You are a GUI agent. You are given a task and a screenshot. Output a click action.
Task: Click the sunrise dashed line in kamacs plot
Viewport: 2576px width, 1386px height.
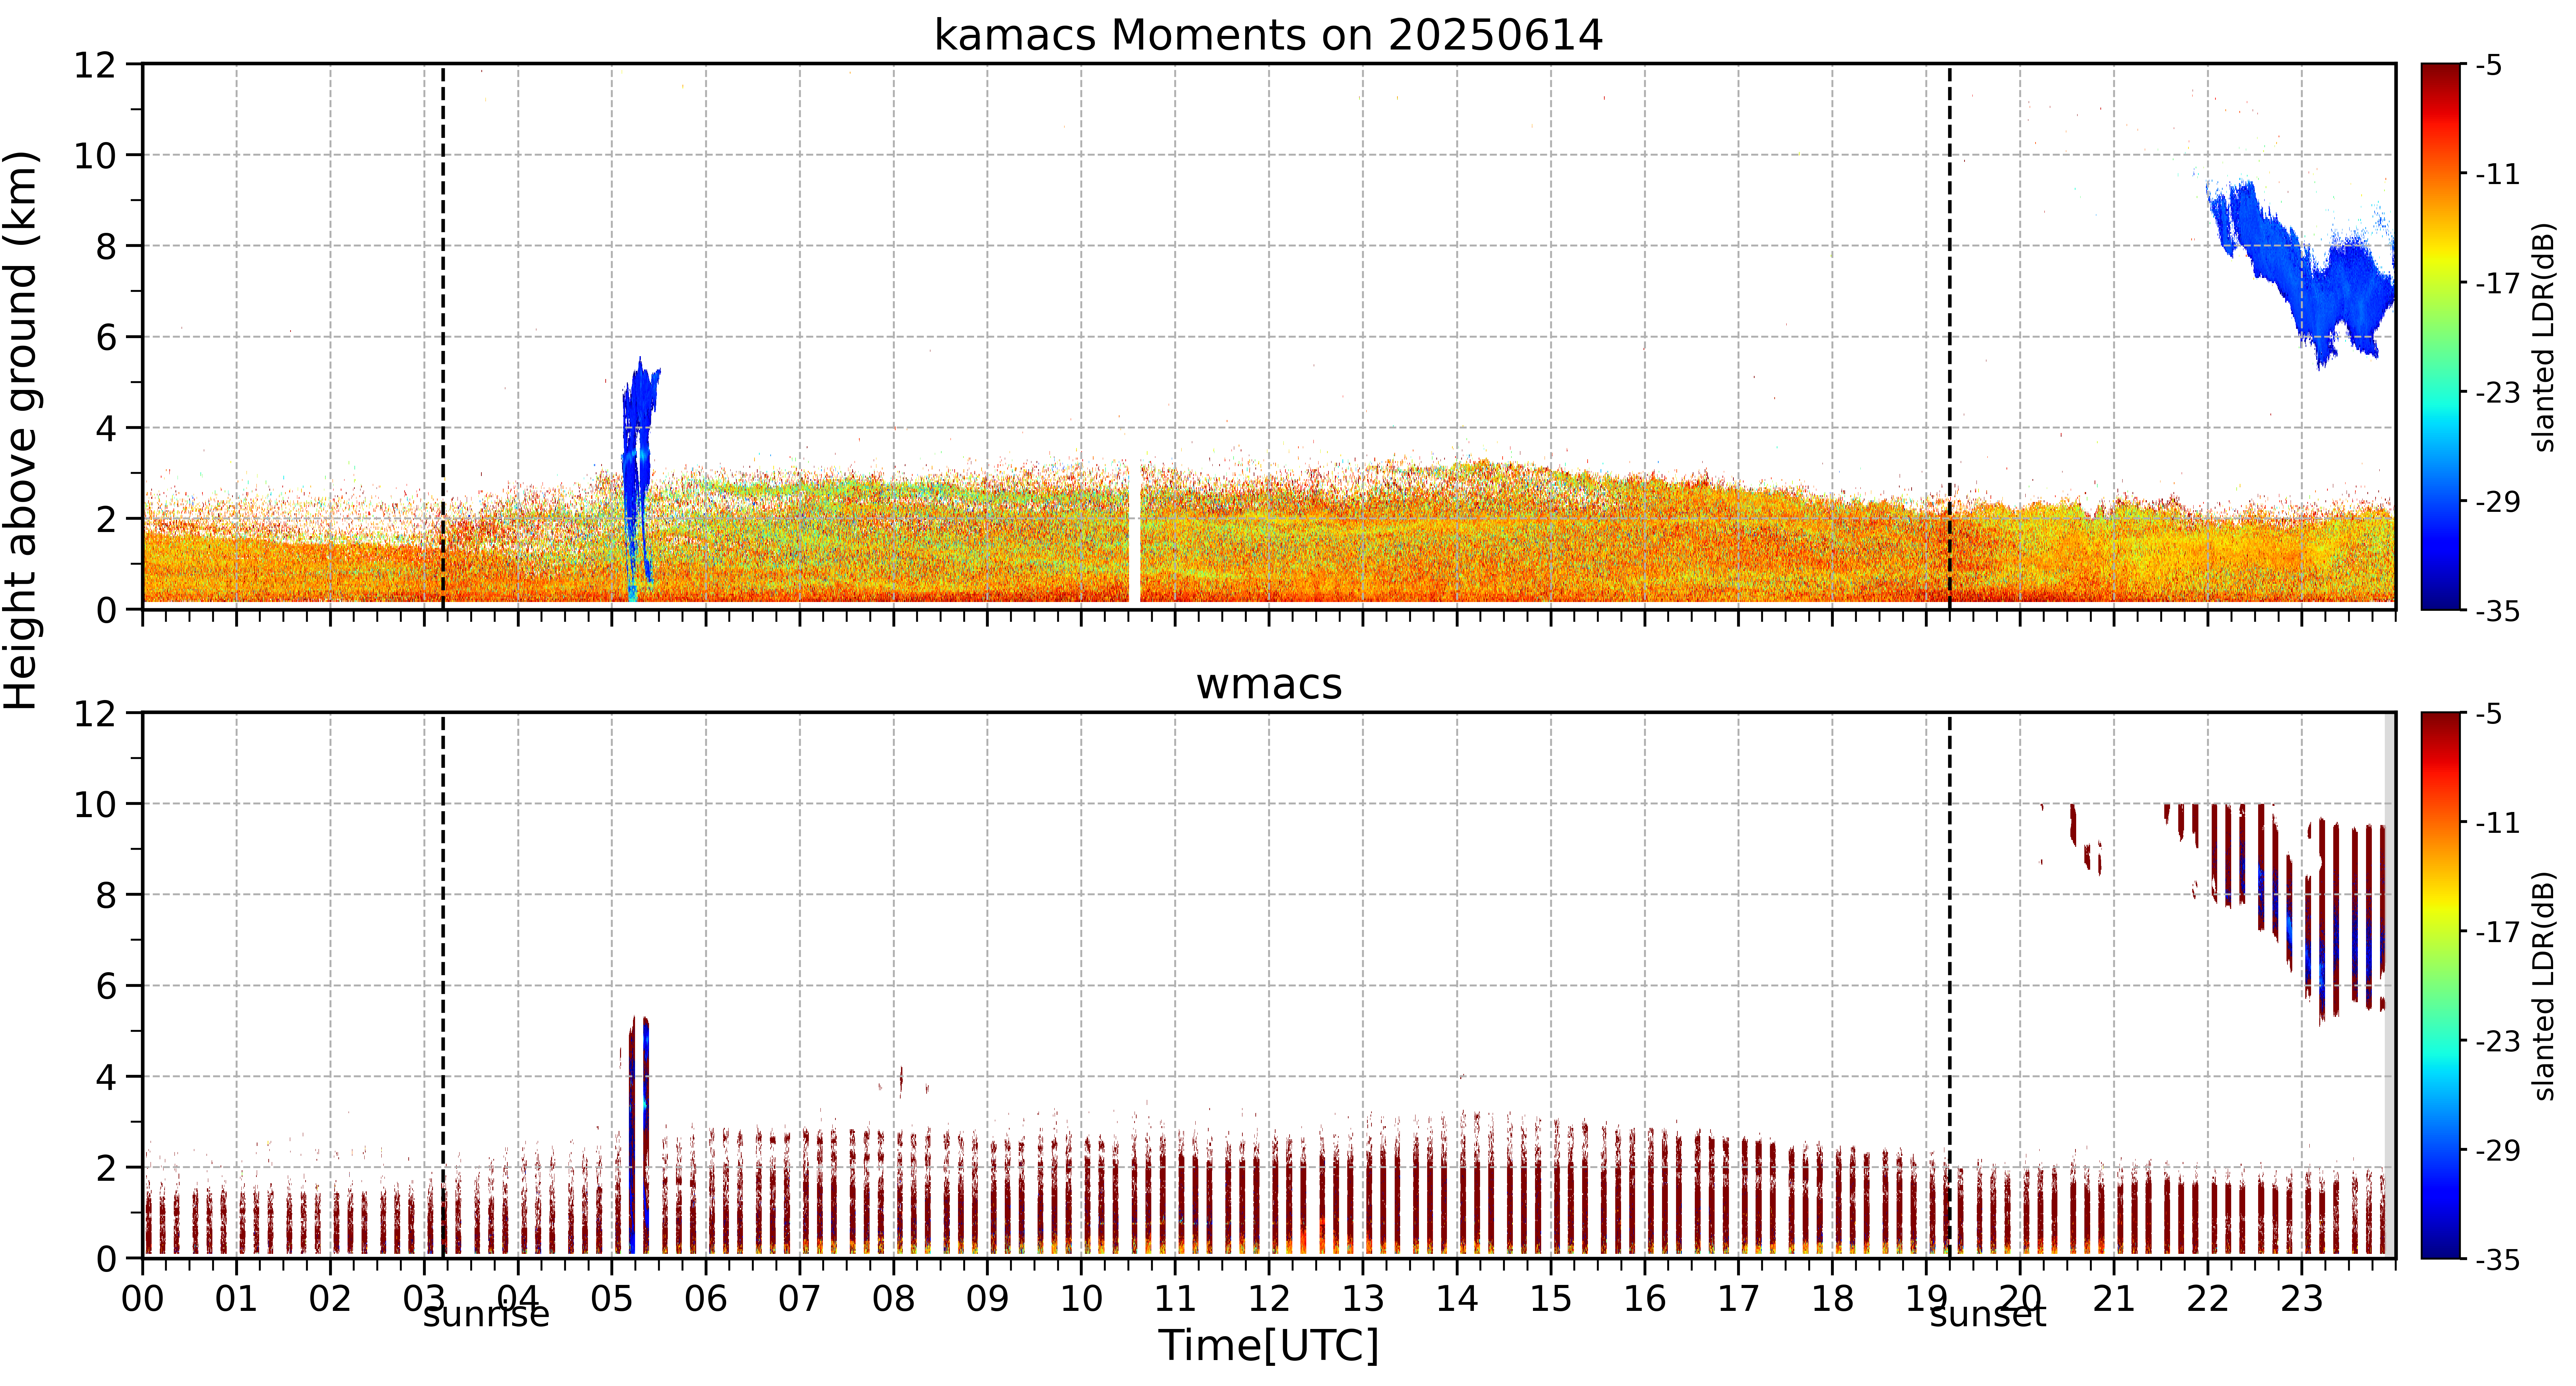pos(443,337)
